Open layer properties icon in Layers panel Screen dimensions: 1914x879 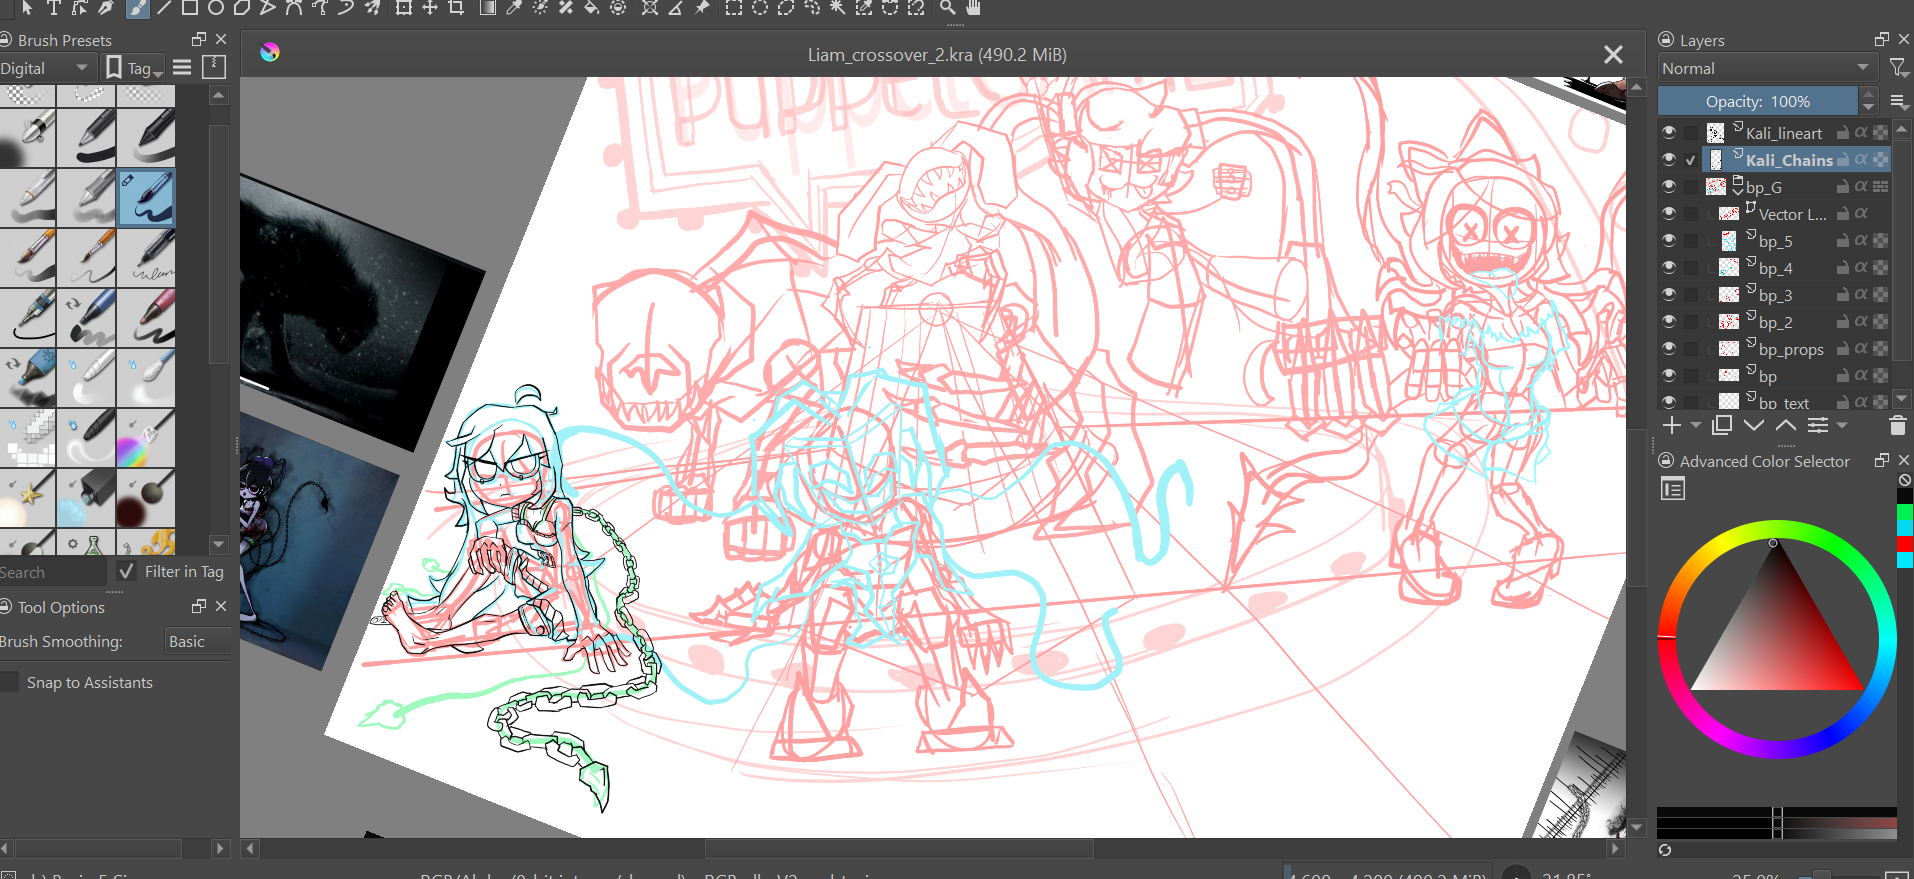(1818, 425)
